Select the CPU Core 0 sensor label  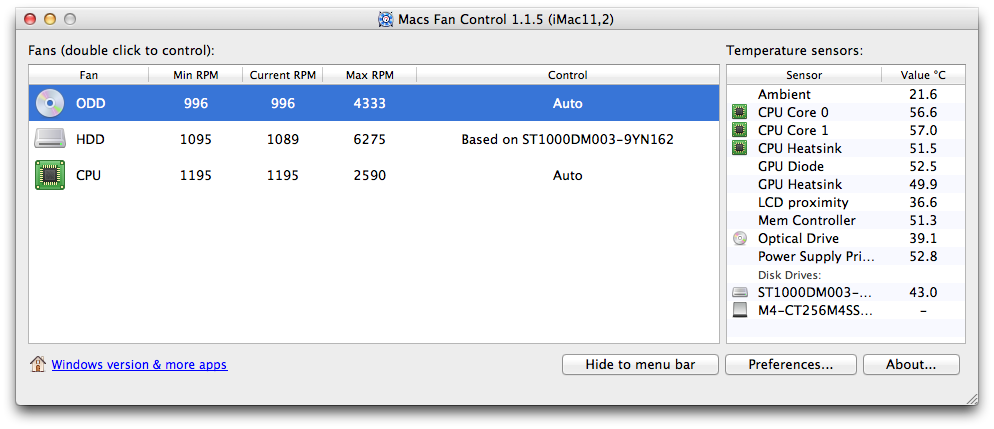(793, 112)
